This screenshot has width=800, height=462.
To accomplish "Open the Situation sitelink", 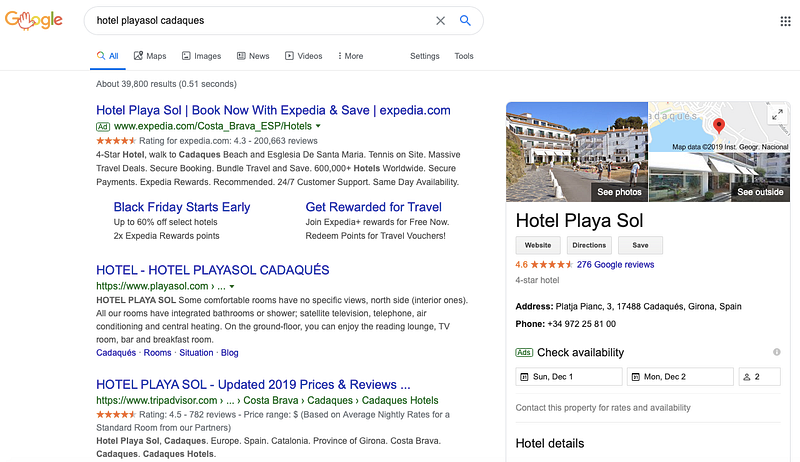I will click(196, 353).
